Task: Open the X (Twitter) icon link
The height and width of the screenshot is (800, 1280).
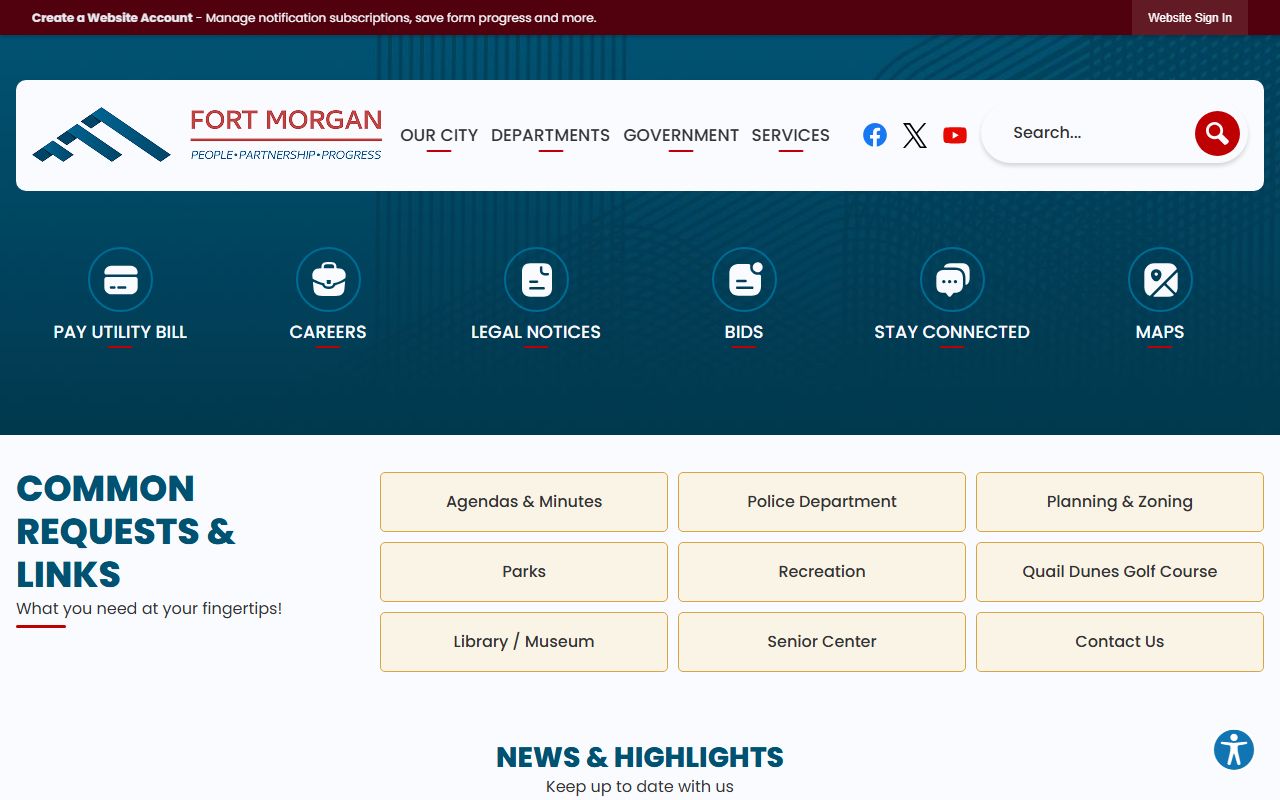Action: tap(915, 135)
